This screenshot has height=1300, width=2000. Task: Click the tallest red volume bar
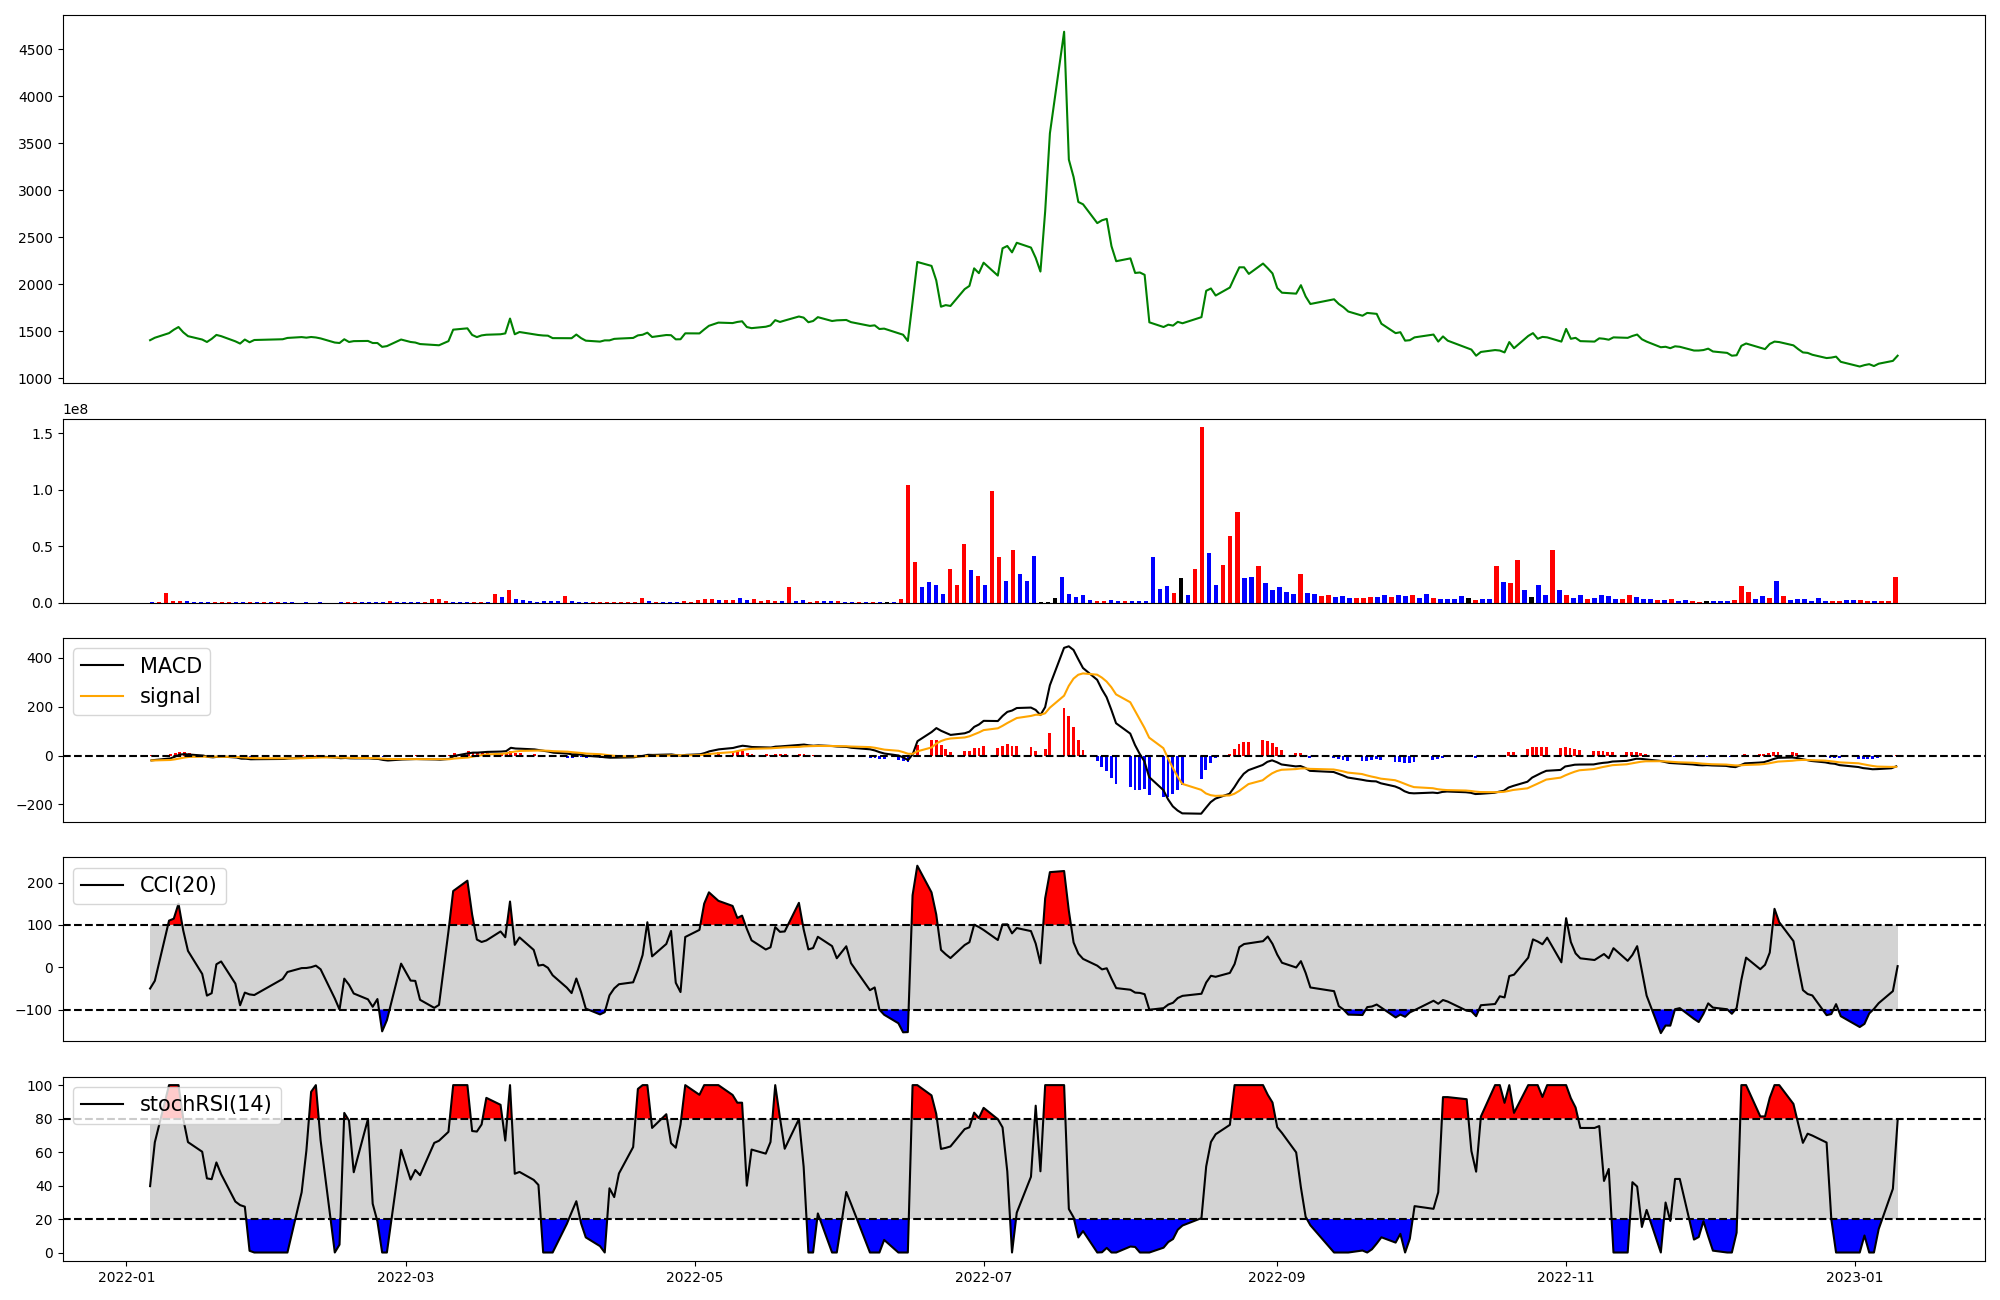pos(1202,515)
